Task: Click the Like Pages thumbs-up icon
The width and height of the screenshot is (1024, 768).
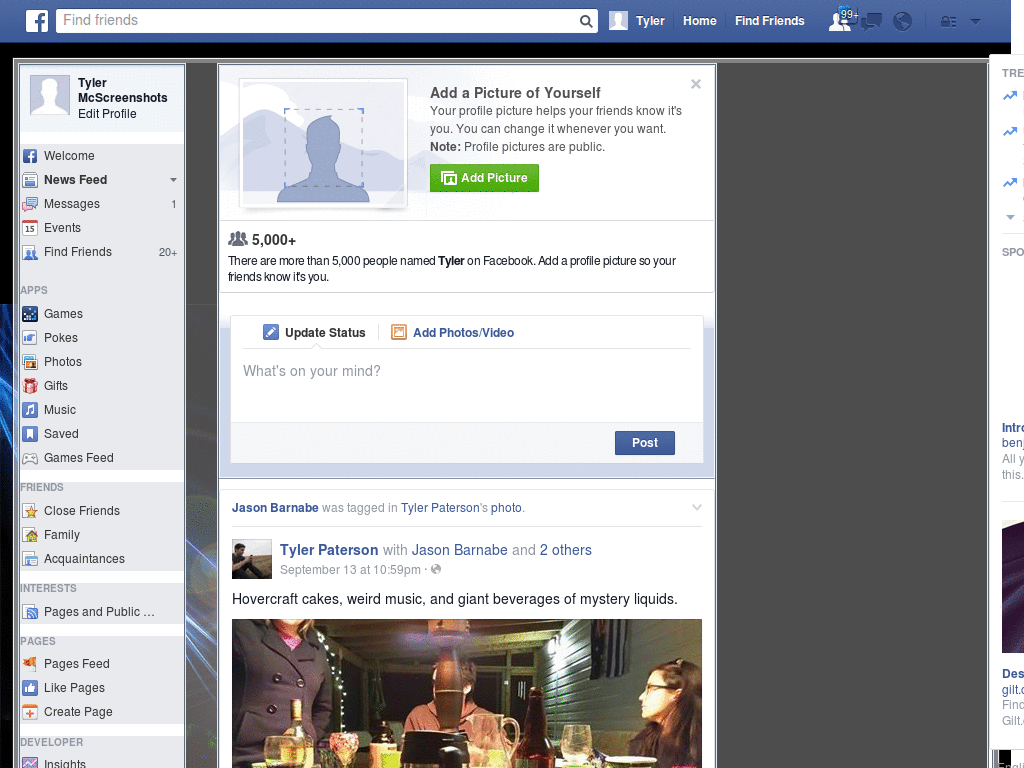Action: point(30,688)
